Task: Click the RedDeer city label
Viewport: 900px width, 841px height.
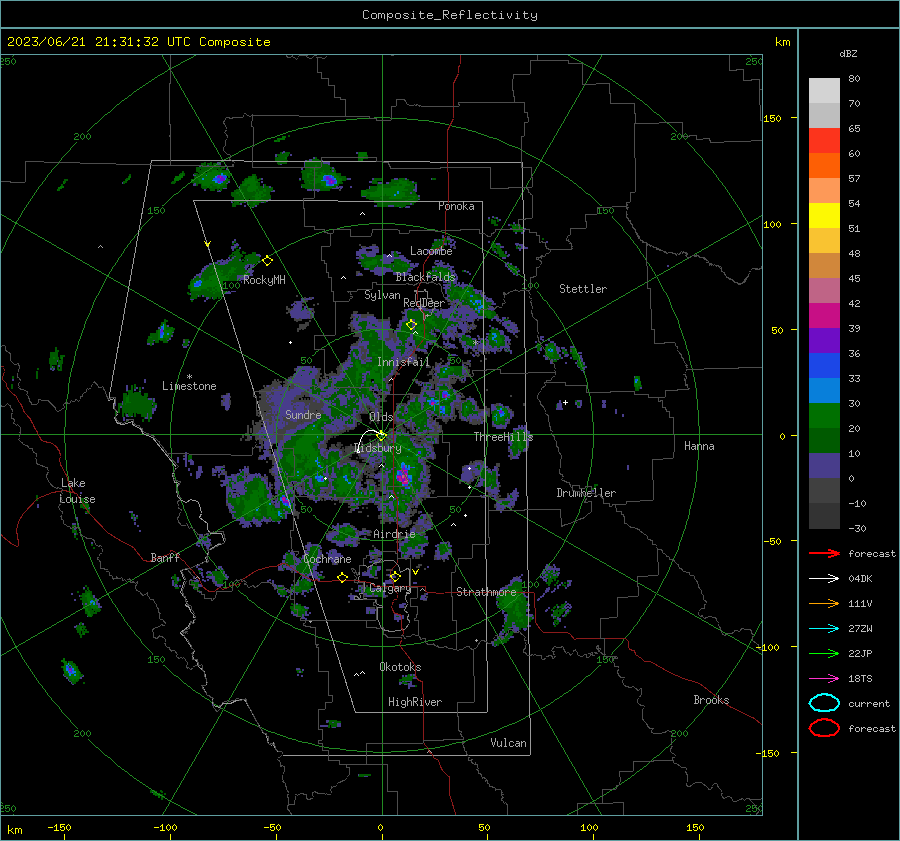Action: tap(424, 303)
